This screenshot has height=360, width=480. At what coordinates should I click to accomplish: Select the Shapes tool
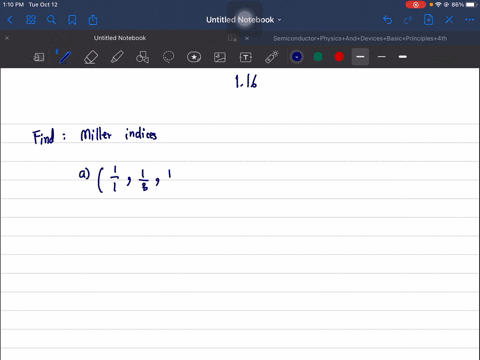(x=142, y=57)
